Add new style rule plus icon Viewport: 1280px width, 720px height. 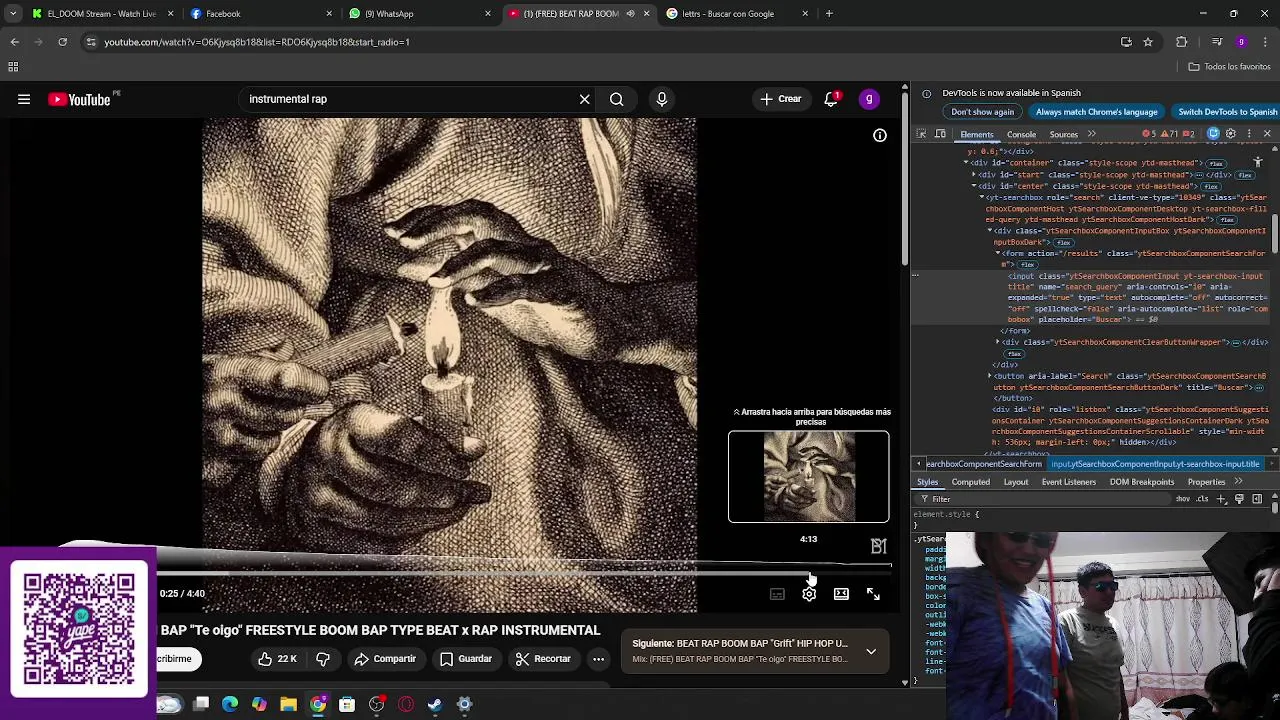point(1221,499)
